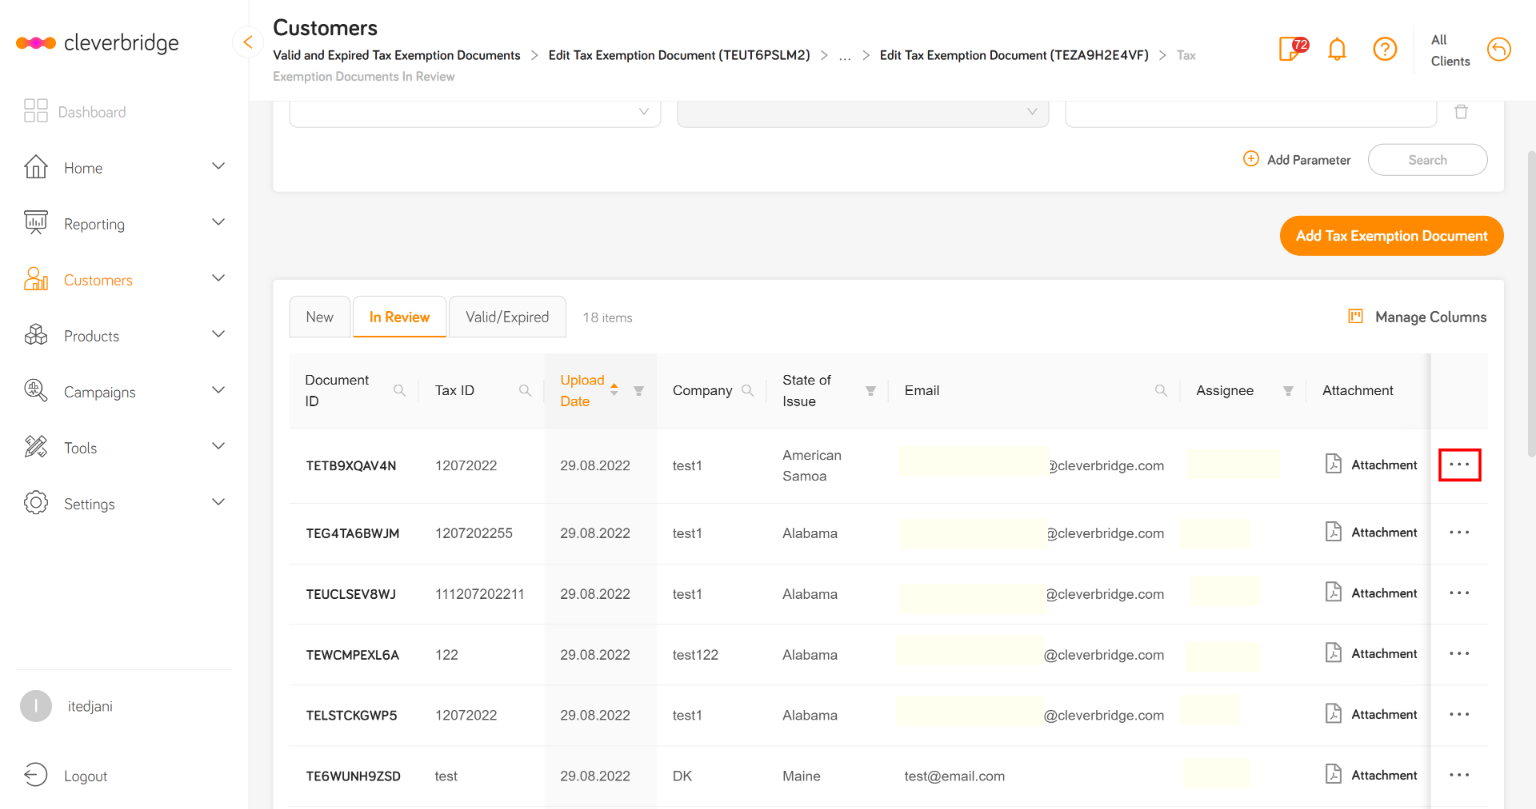Open row actions for TEG4TA6BWJM

(x=1460, y=532)
